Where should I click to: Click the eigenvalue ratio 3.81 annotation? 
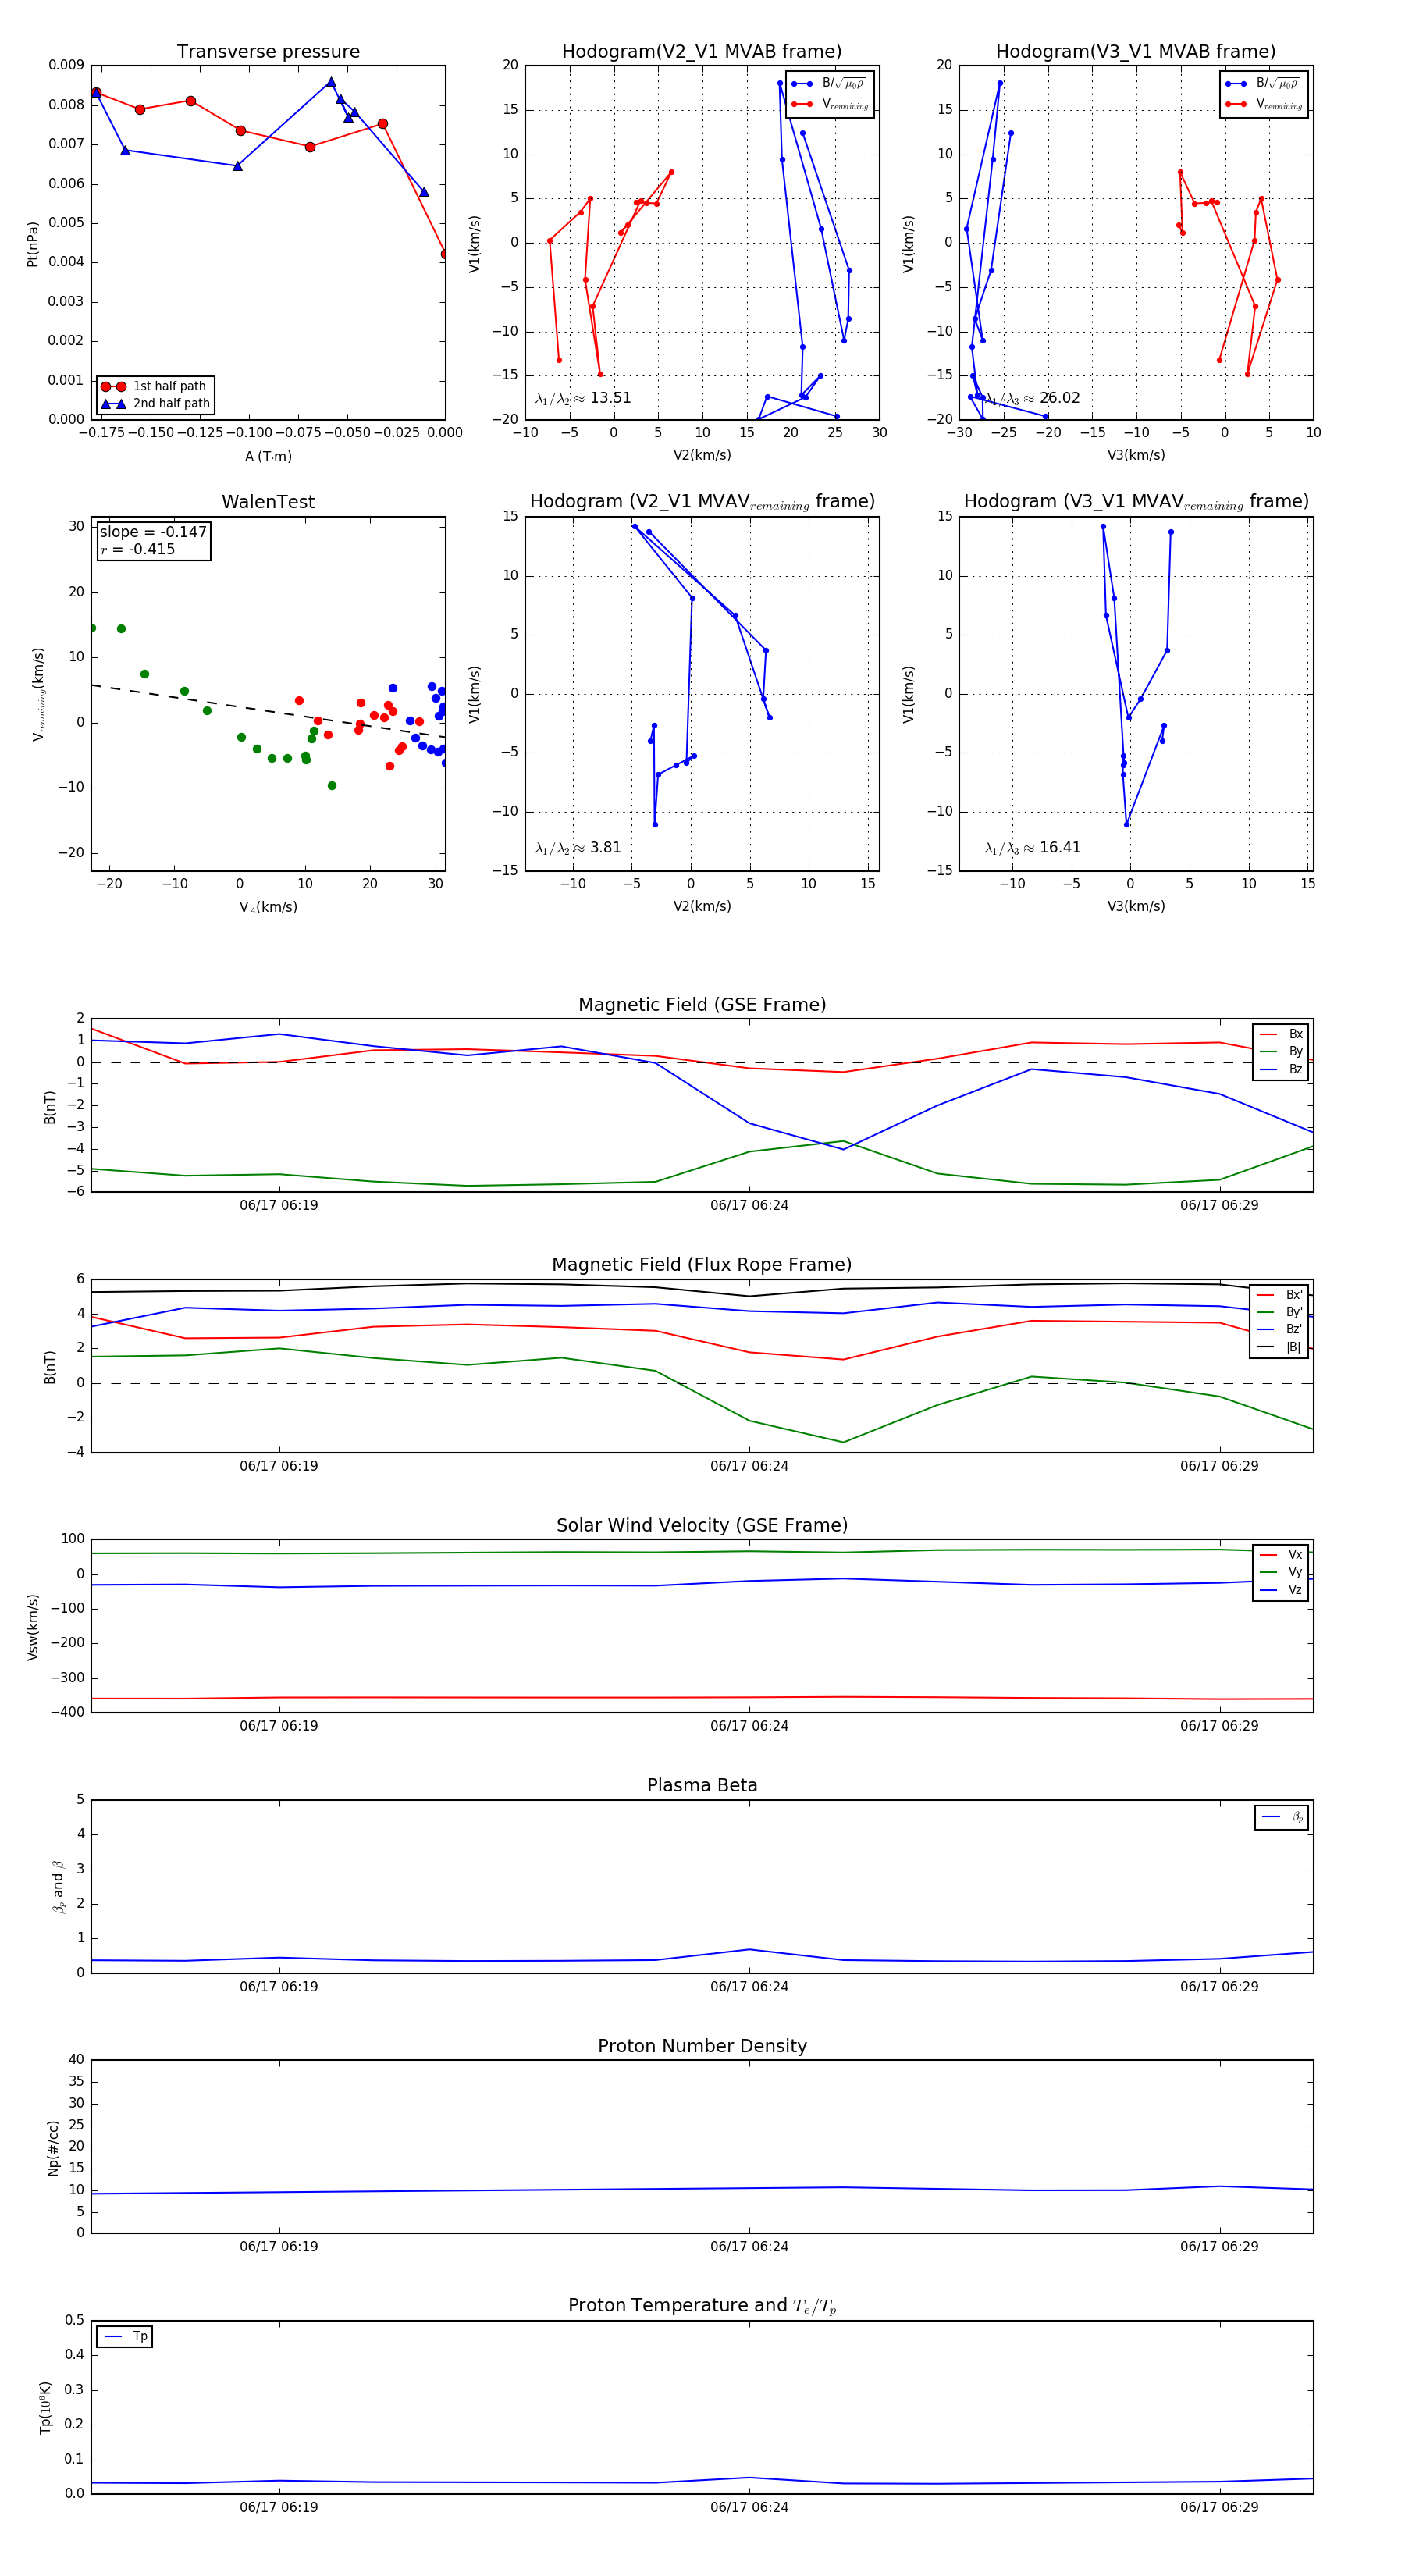pos(578,848)
